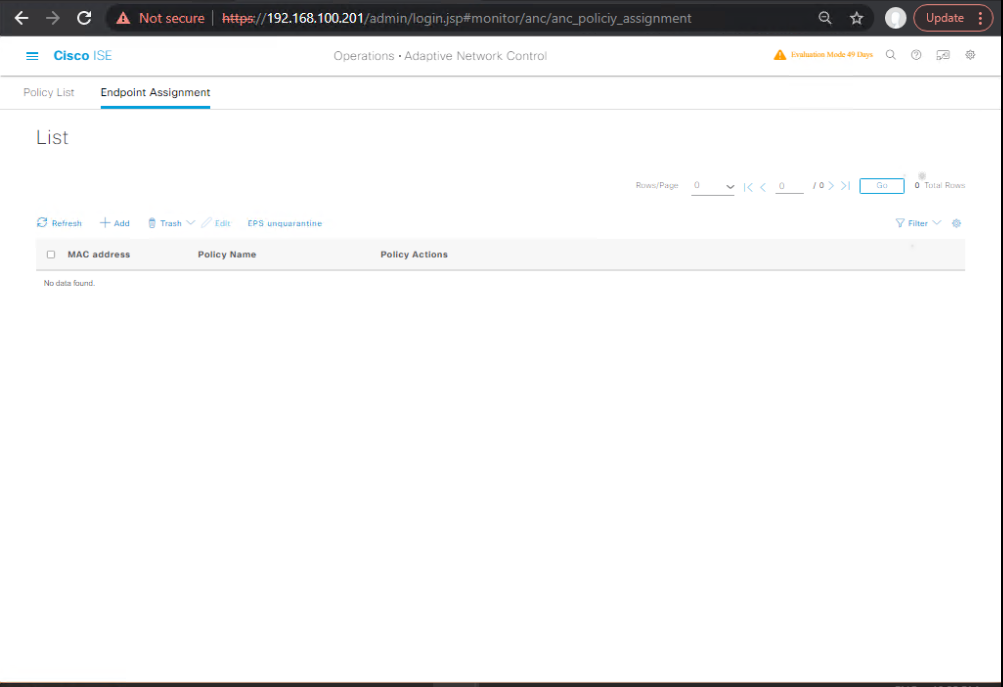Select the Endpoint Assignment tab
This screenshot has width=1003, height=687.
point(155,92)
